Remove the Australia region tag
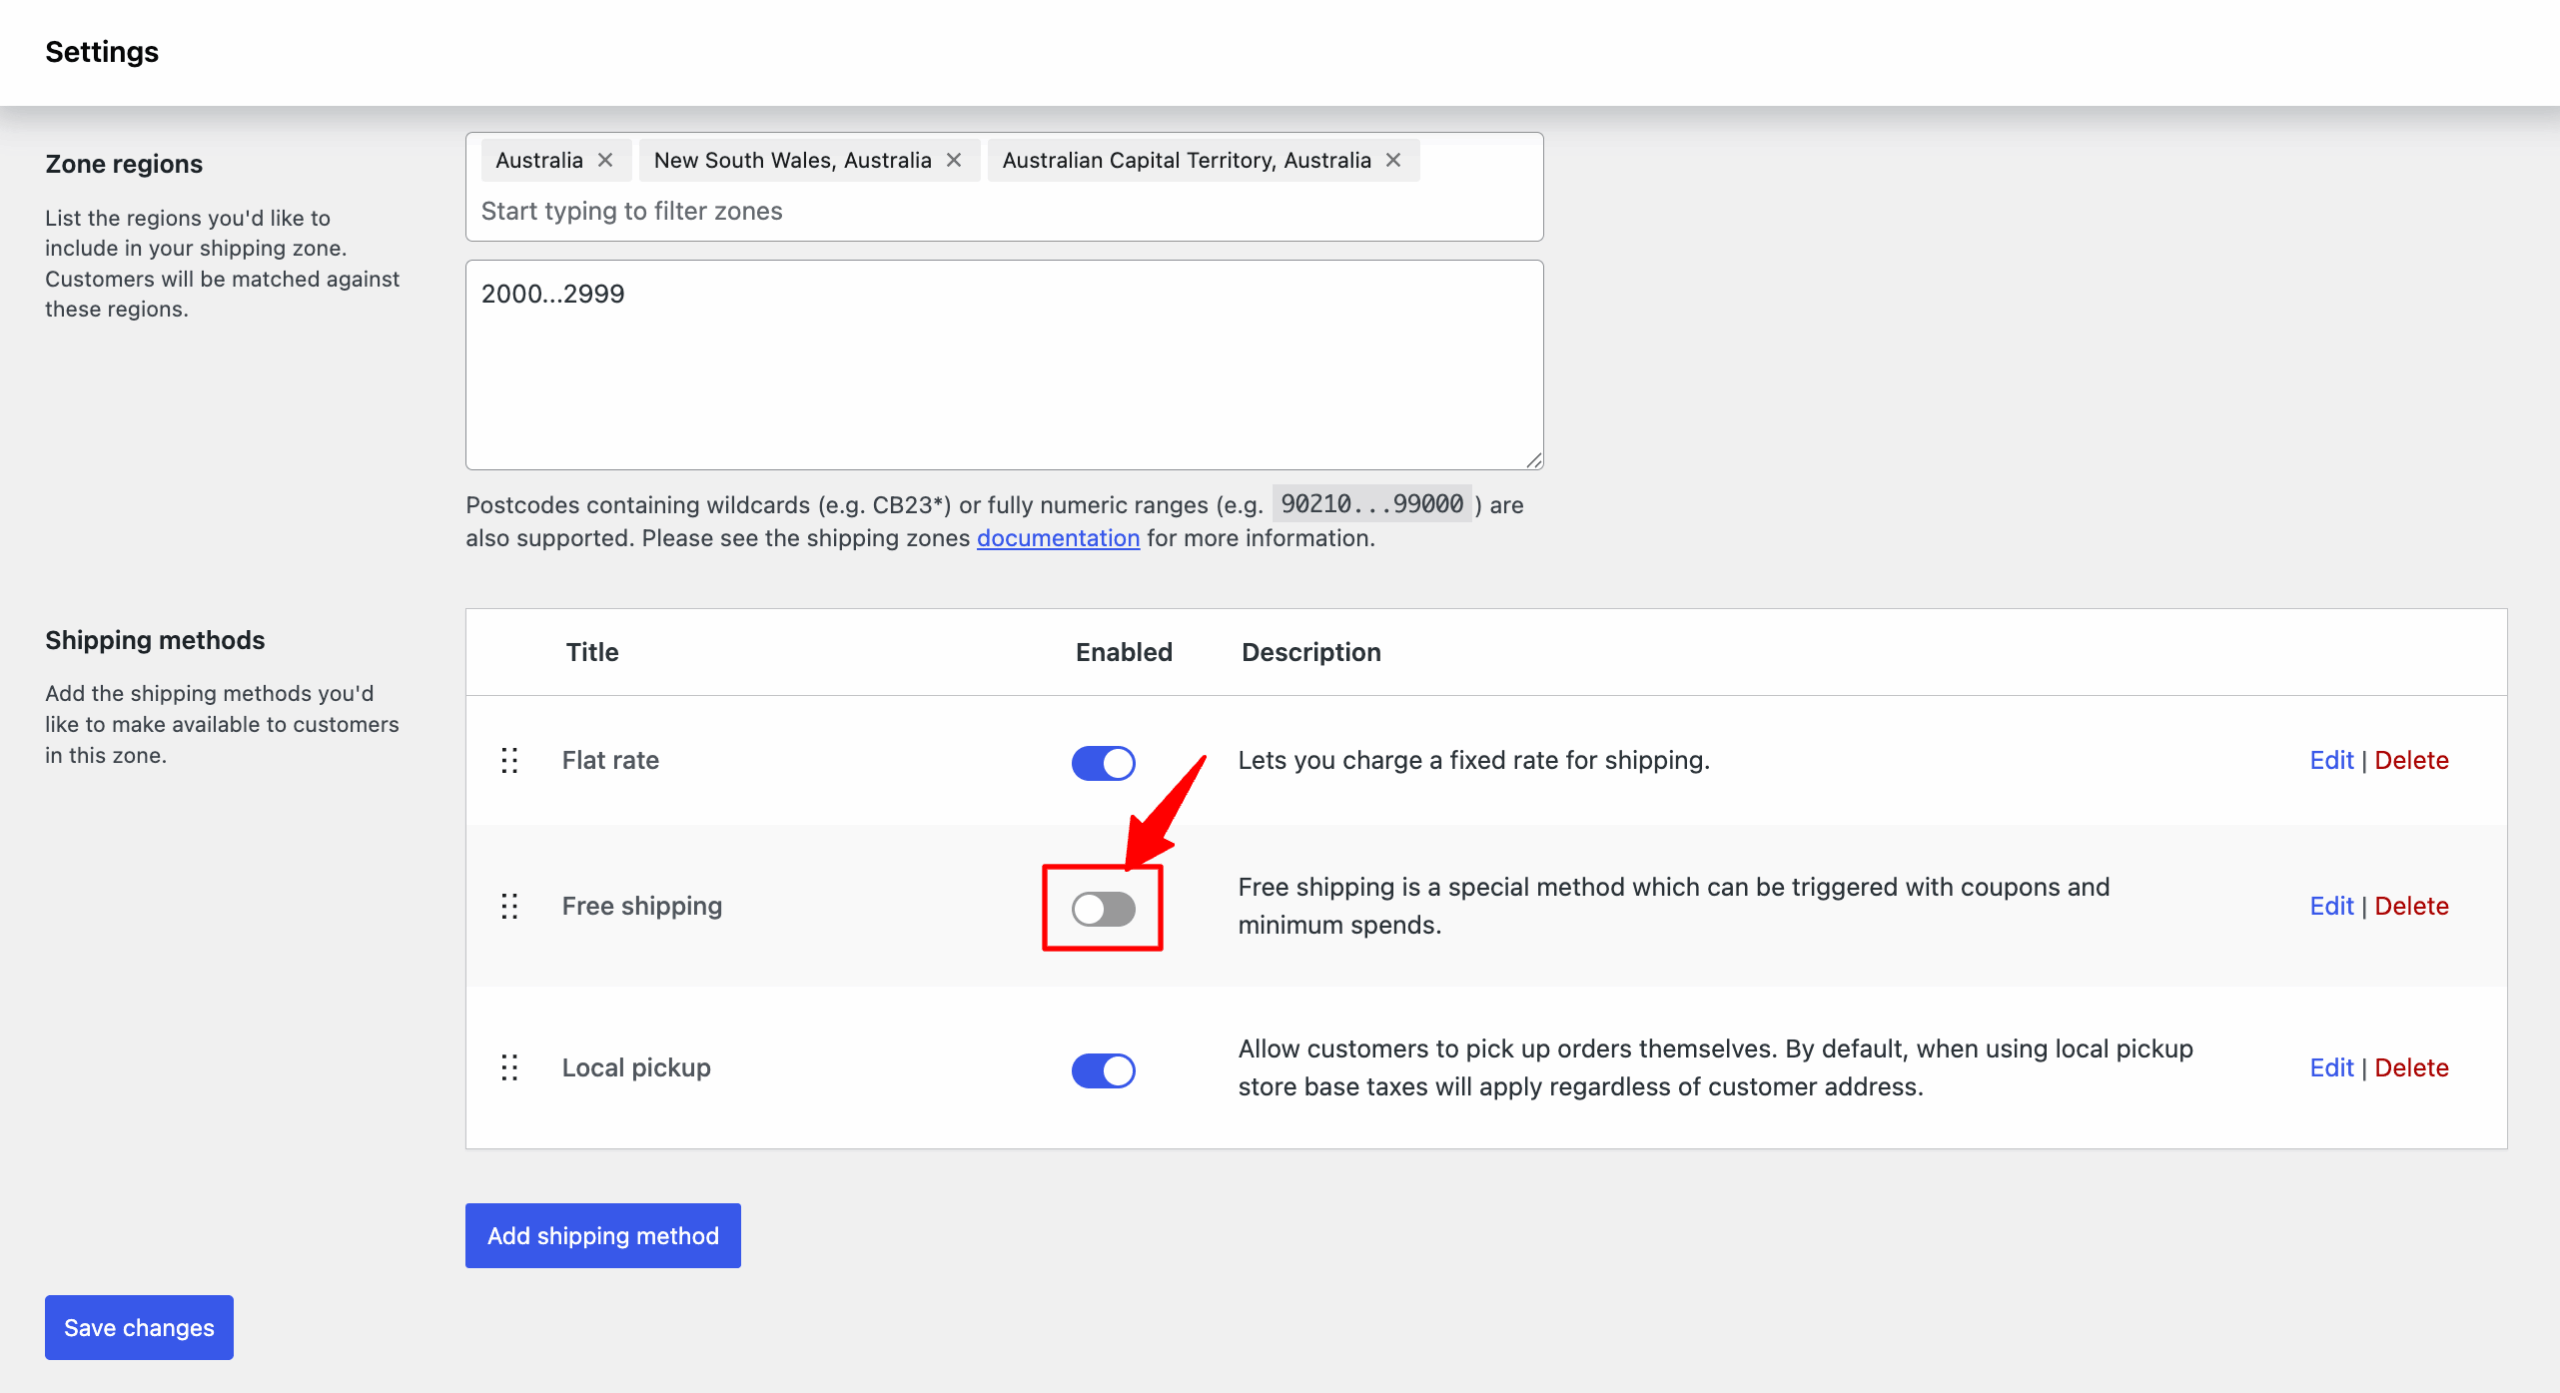 (607, 160)
